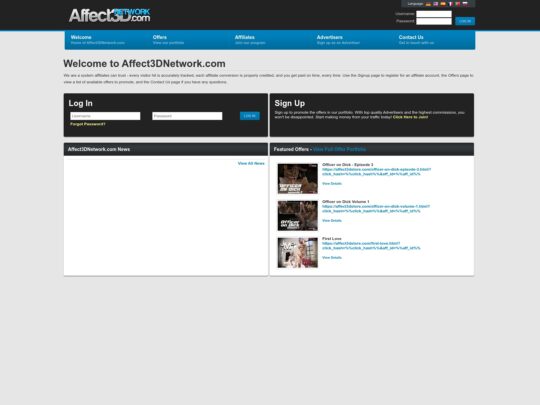Open the First Love offer URL link
Screen dimensions: 540x405
tap(371, 246)
